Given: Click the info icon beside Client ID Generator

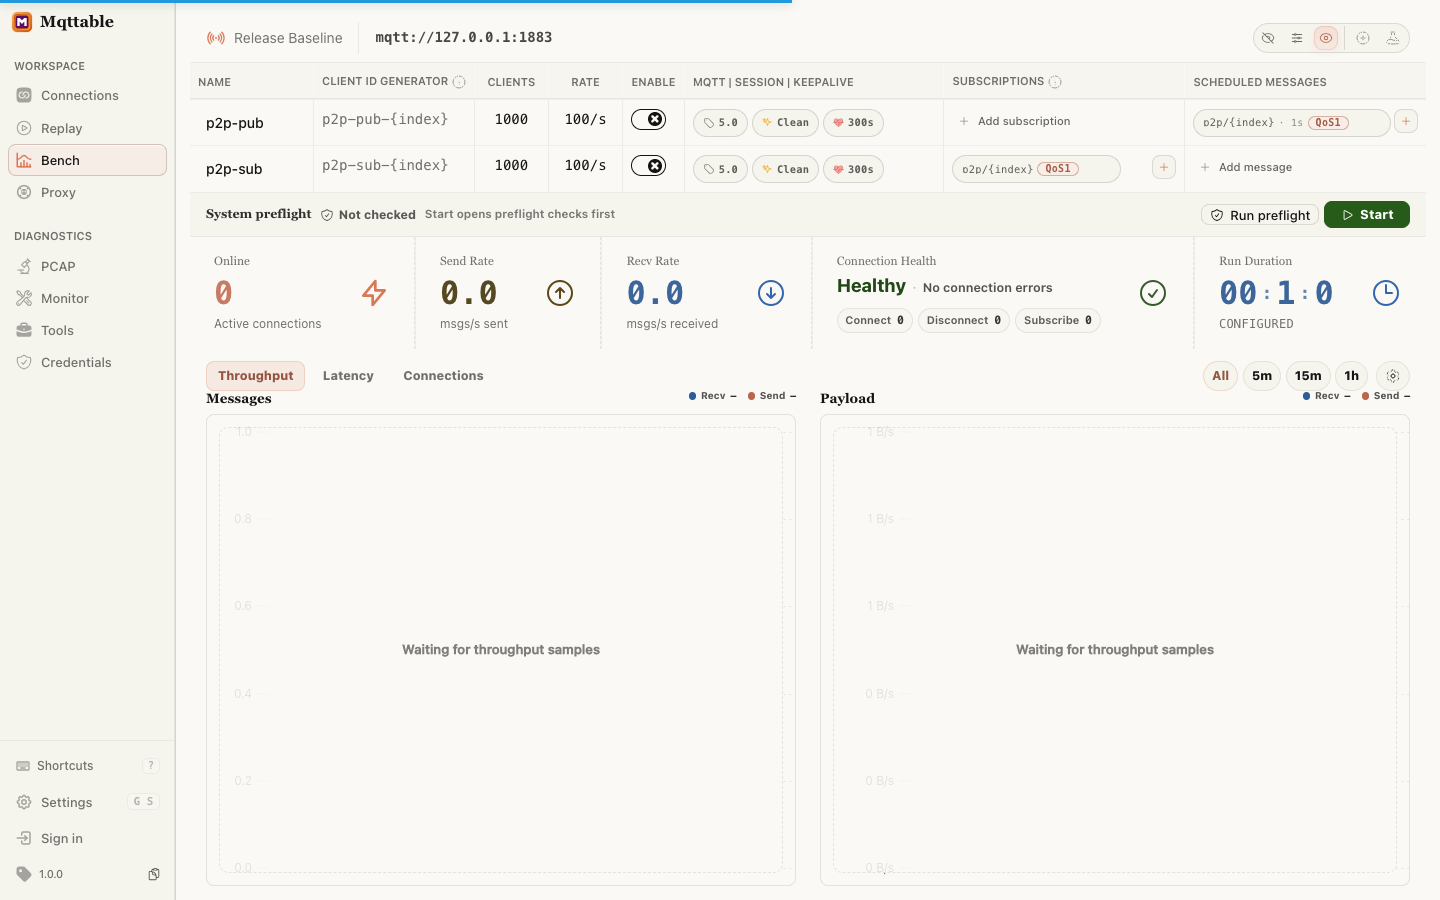Looking at the screenshot, I should tap(459, 82).
